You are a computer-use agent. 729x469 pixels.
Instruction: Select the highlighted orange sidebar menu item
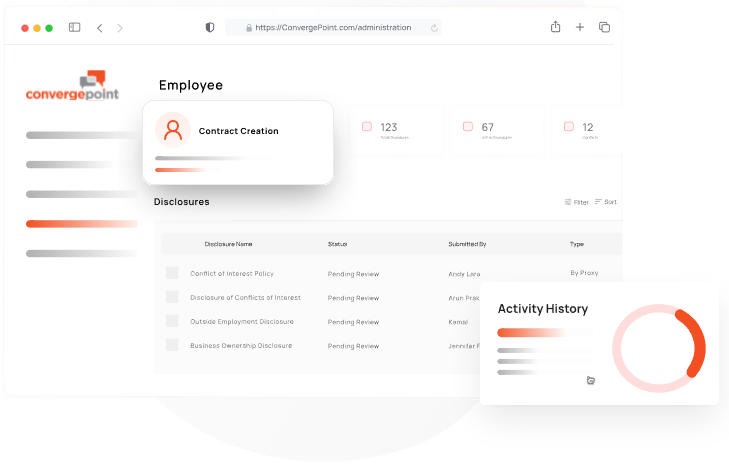coord(82,224)
